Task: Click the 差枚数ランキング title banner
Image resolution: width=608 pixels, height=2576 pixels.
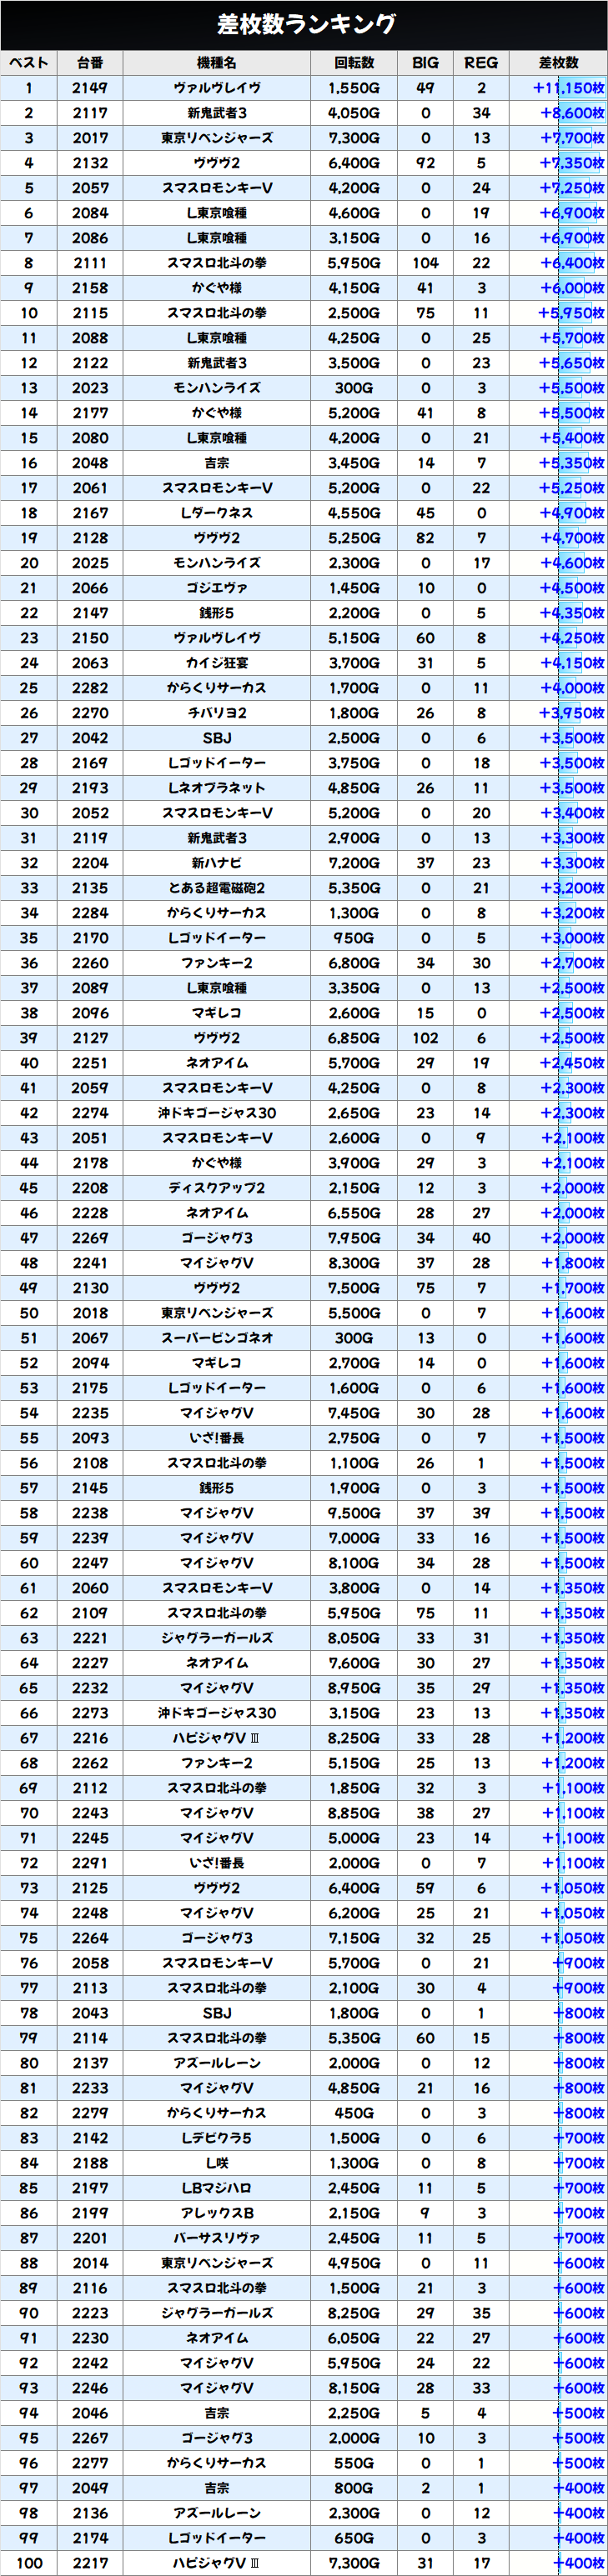Action: pyautogui.click(x=304, y=24)
